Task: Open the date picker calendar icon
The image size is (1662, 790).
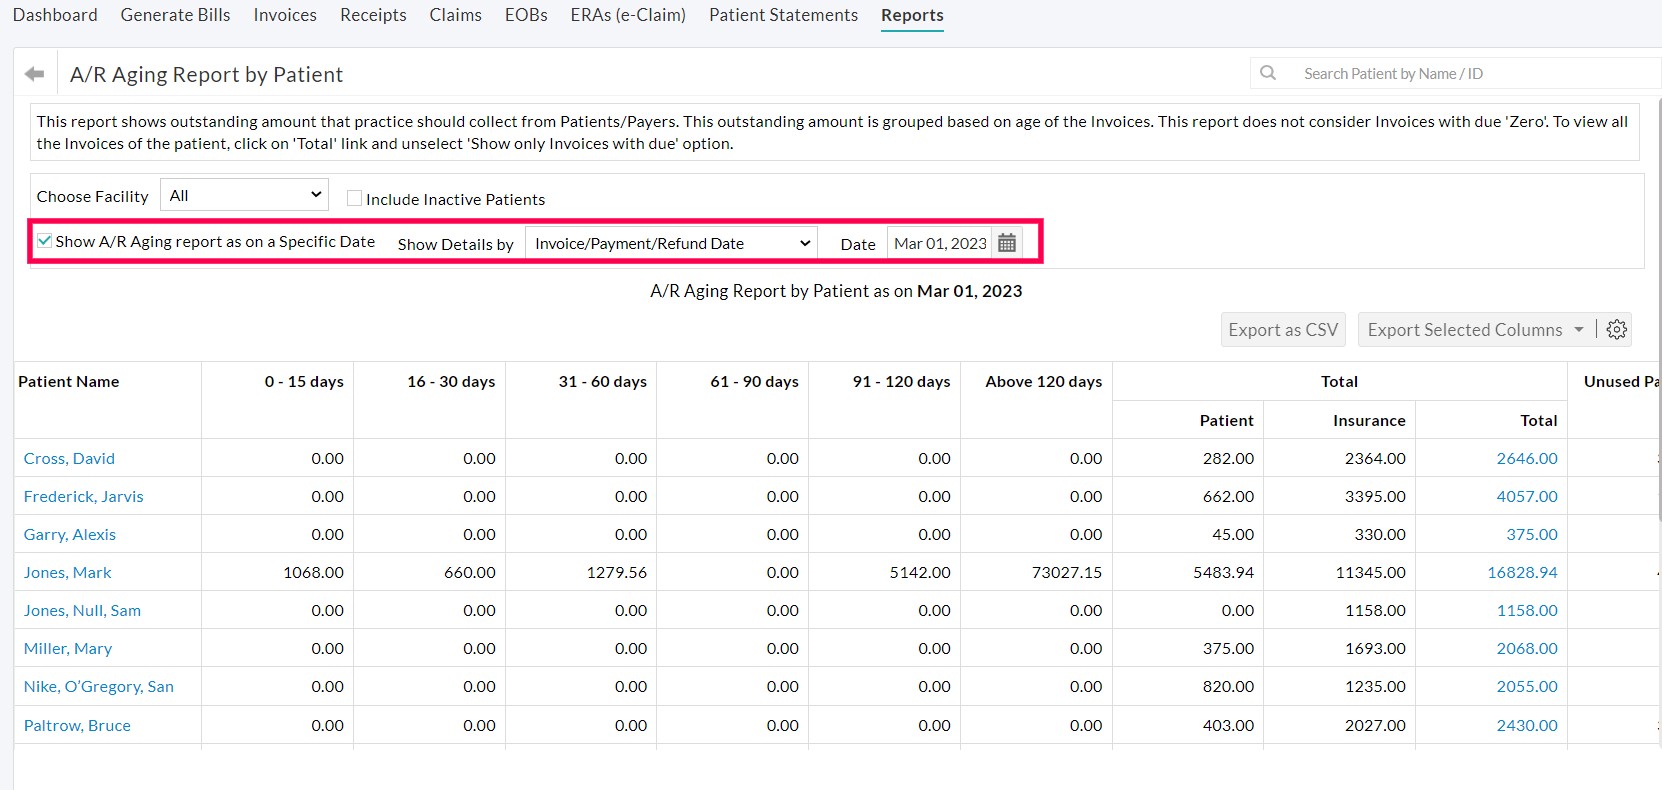Action: point(1007,243)
